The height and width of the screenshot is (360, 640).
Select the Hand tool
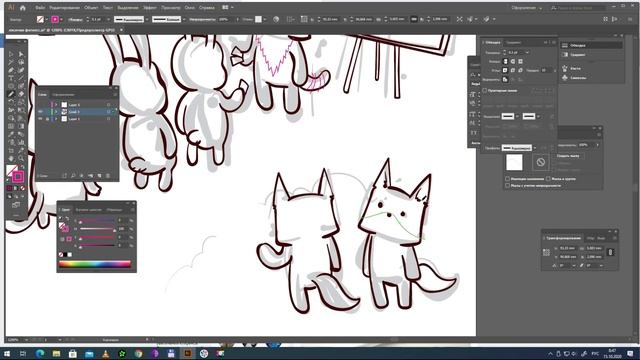[11, 158]
